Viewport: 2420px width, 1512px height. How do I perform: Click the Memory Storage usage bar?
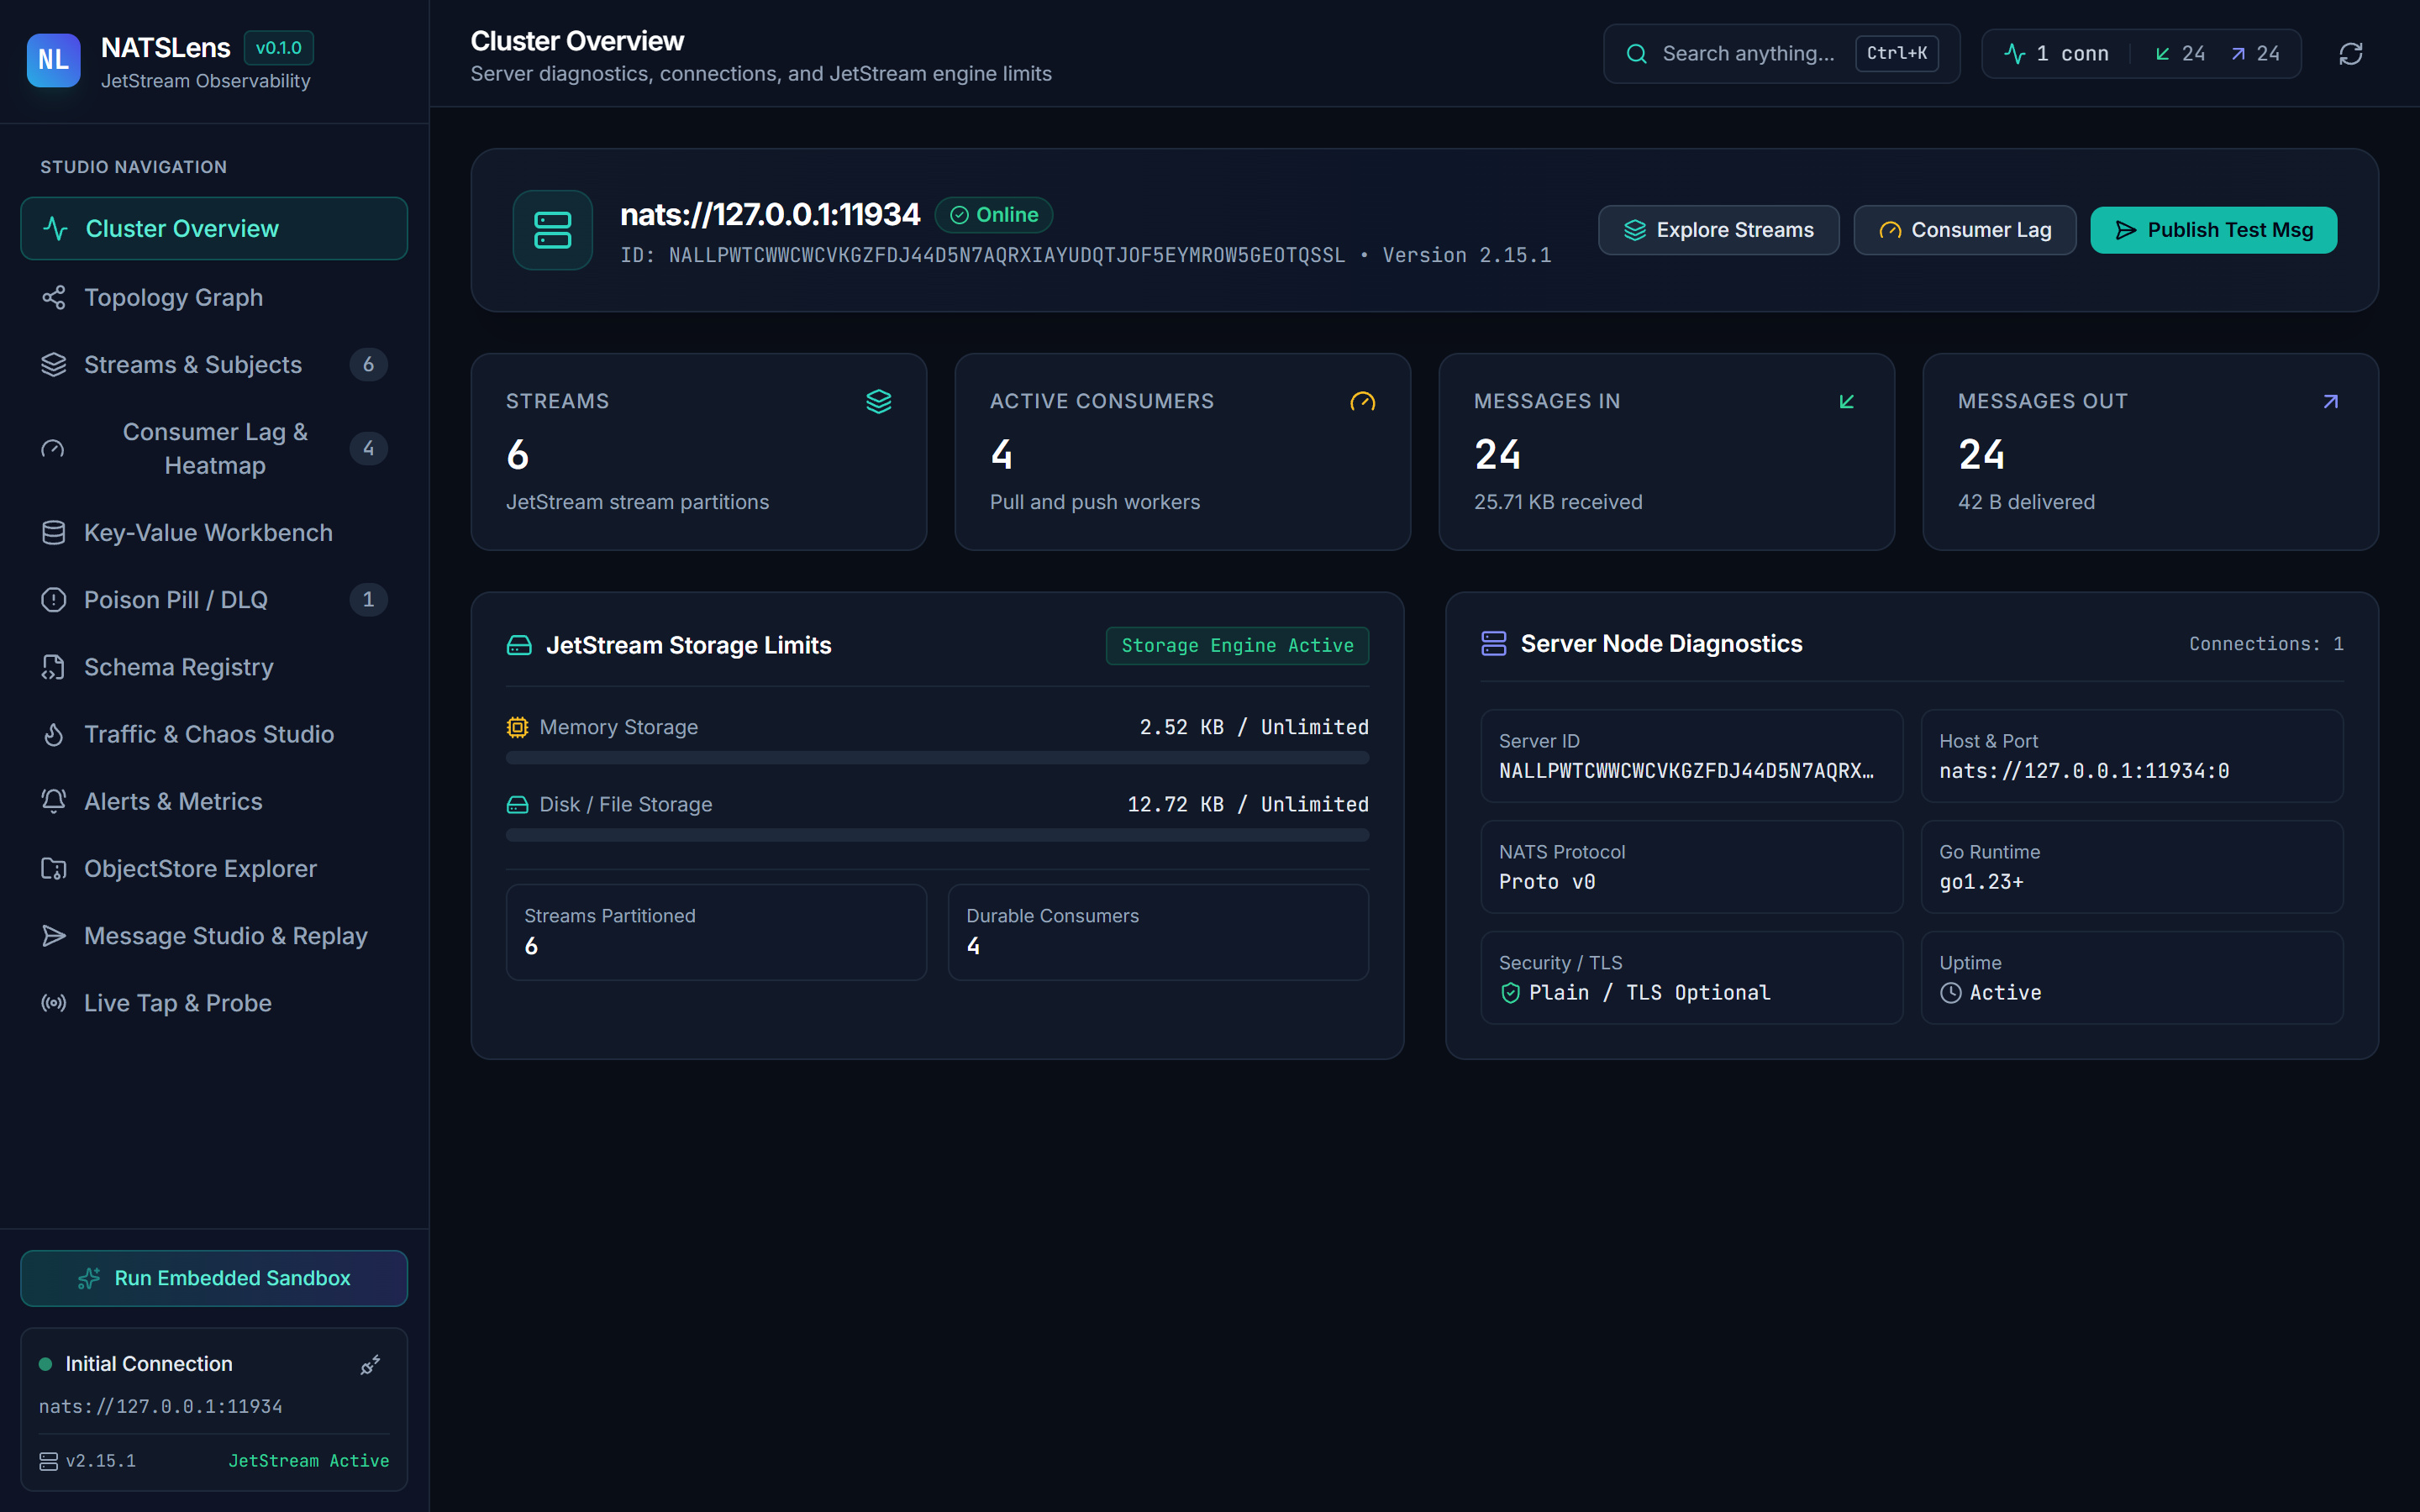coord(937,758)
